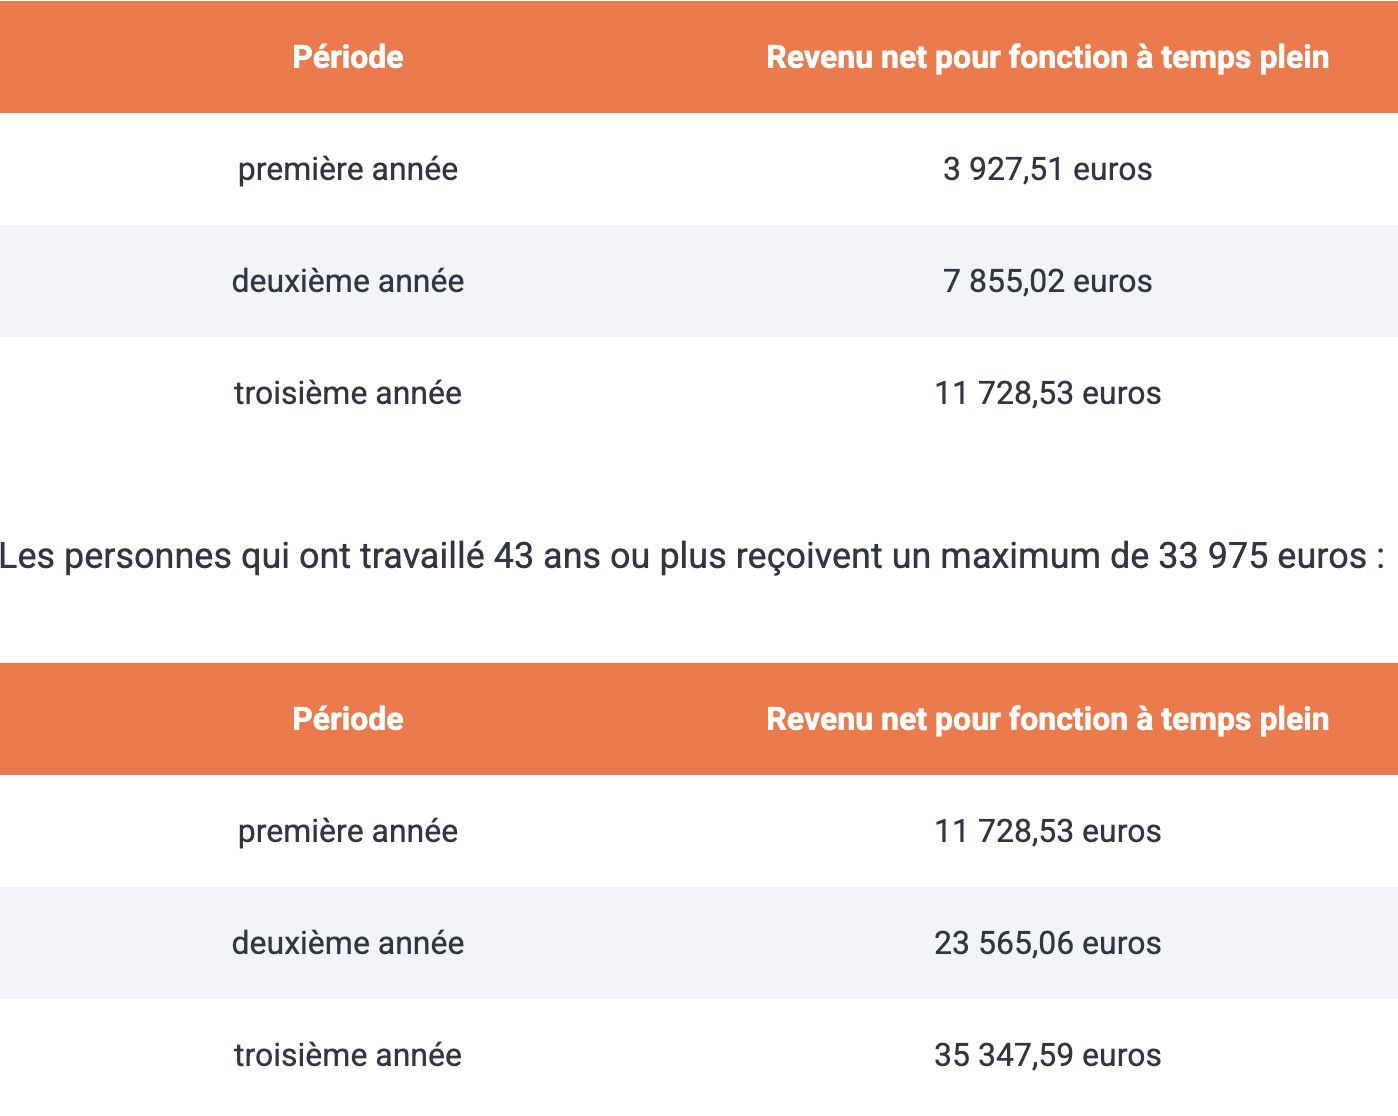Select troisième année in the second table
1398x1116 pixels.
tap(348, 1055)
